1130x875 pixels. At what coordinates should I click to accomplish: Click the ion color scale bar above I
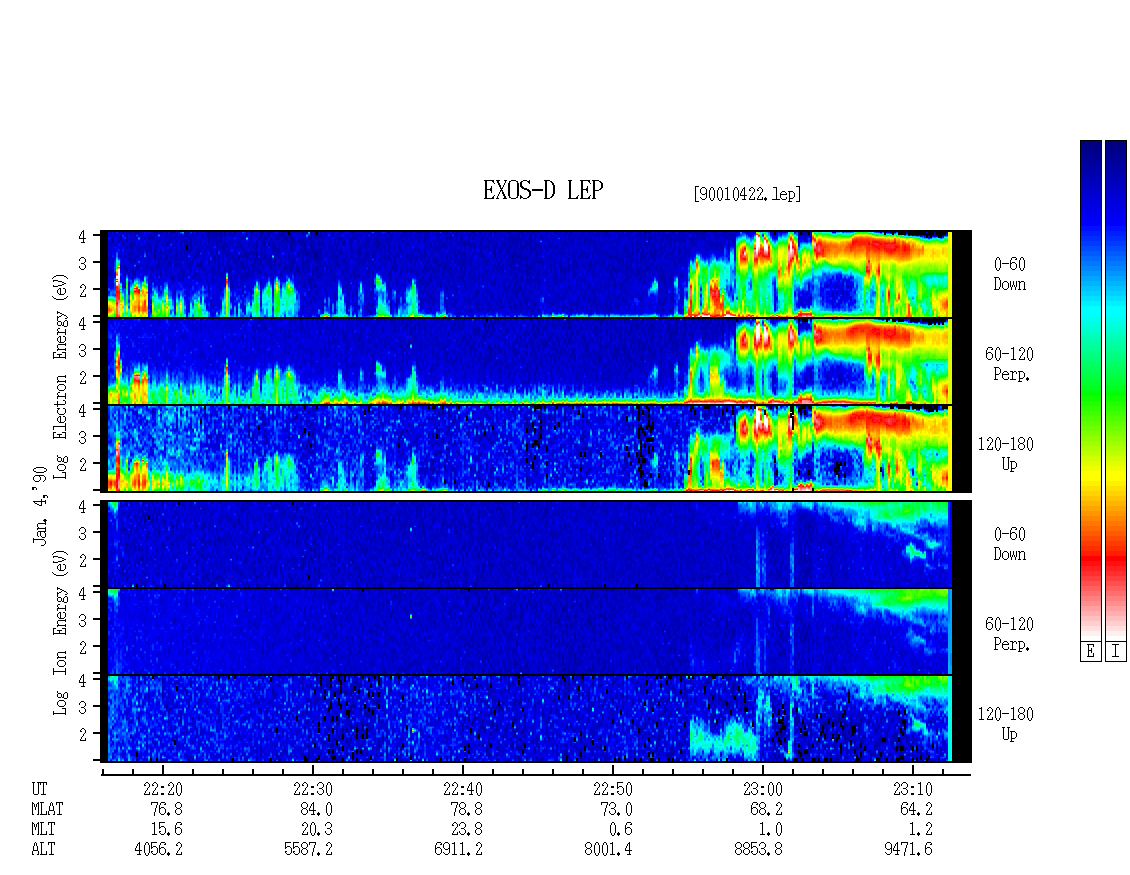[1116, 390]
